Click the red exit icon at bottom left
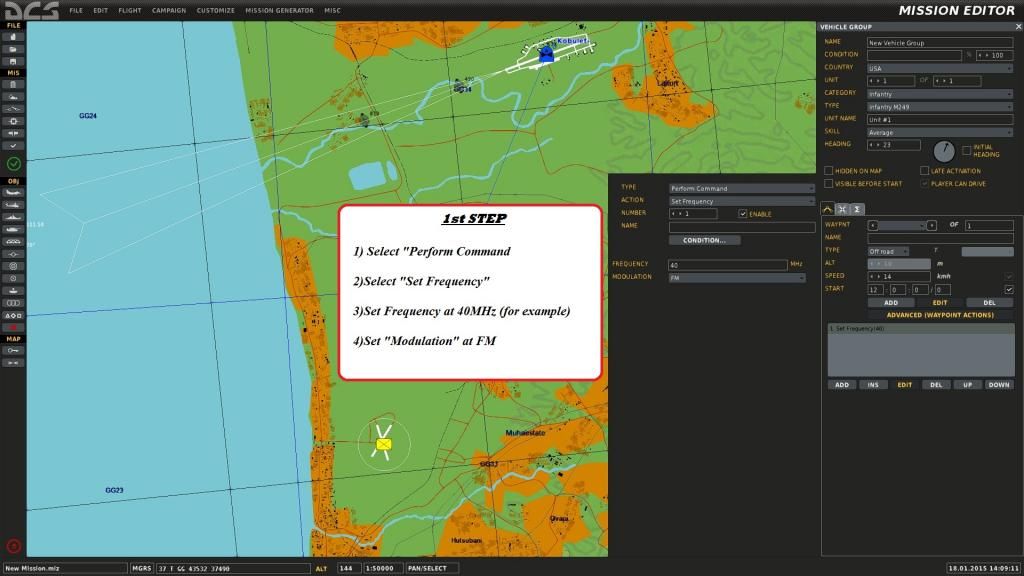Viewport: 1024px width, 576px height. 13,546
